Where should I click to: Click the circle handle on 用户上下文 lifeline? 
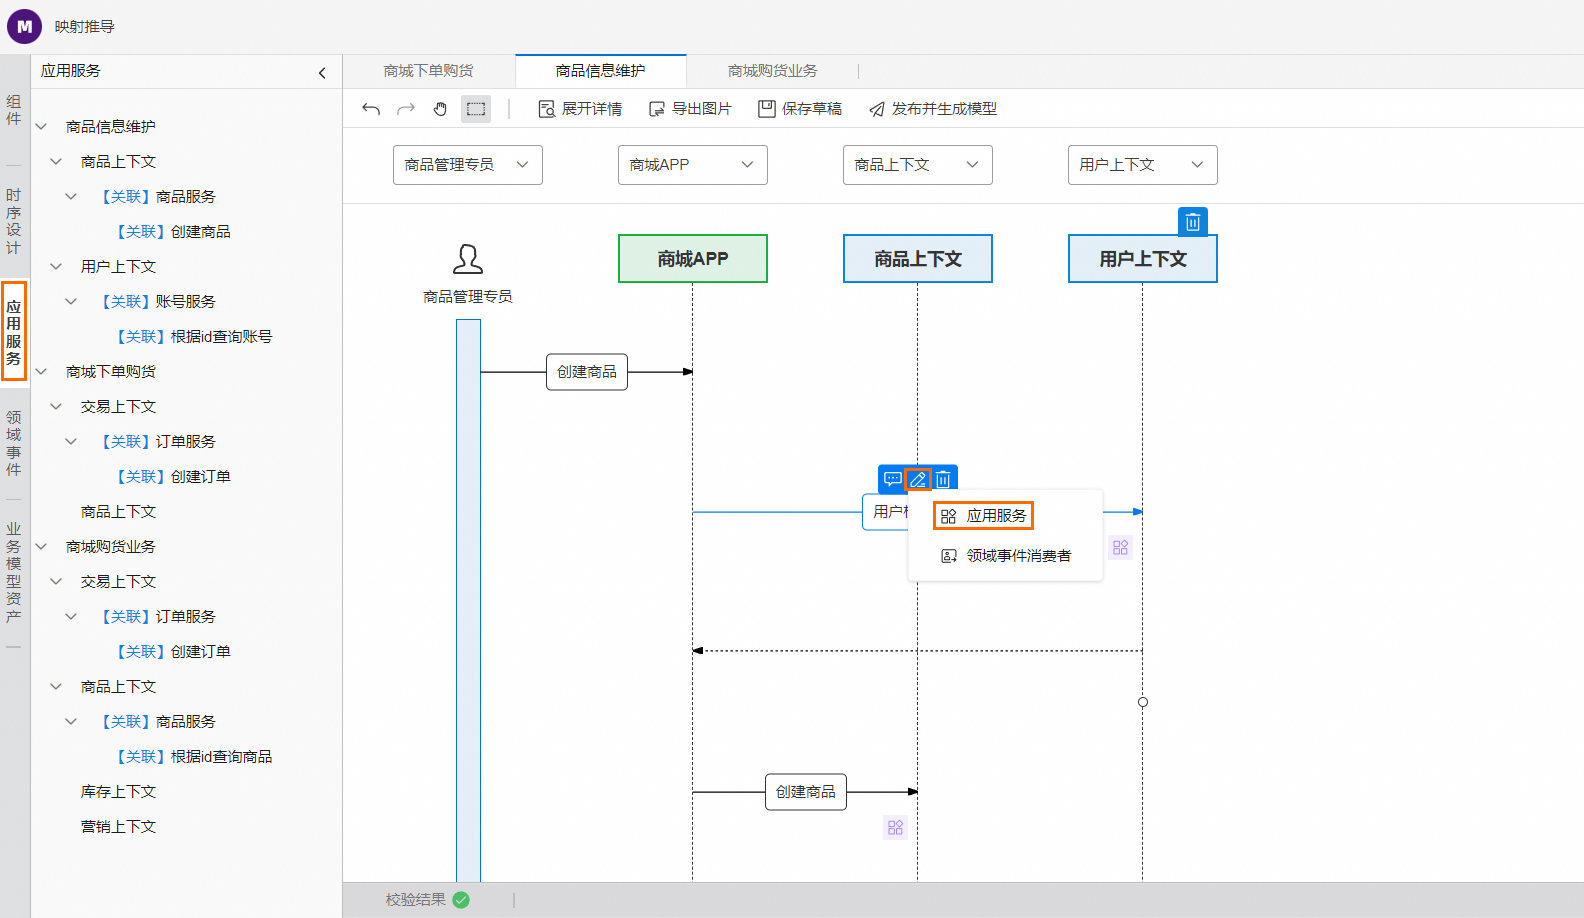click(1143, 702)
